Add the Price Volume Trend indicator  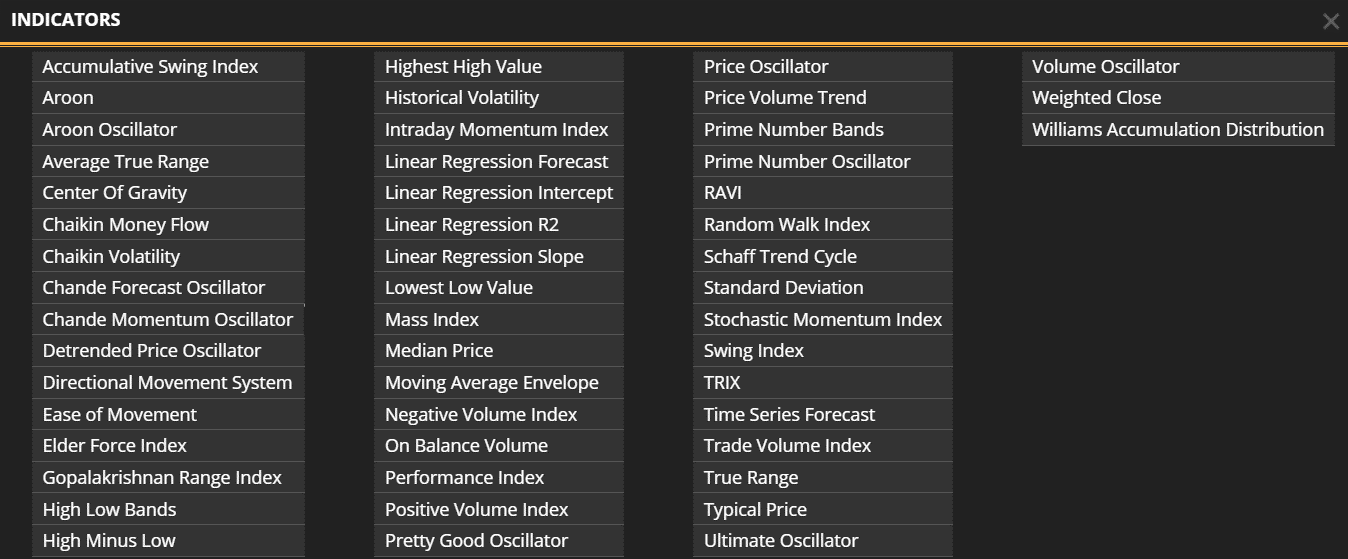point(785,98)
